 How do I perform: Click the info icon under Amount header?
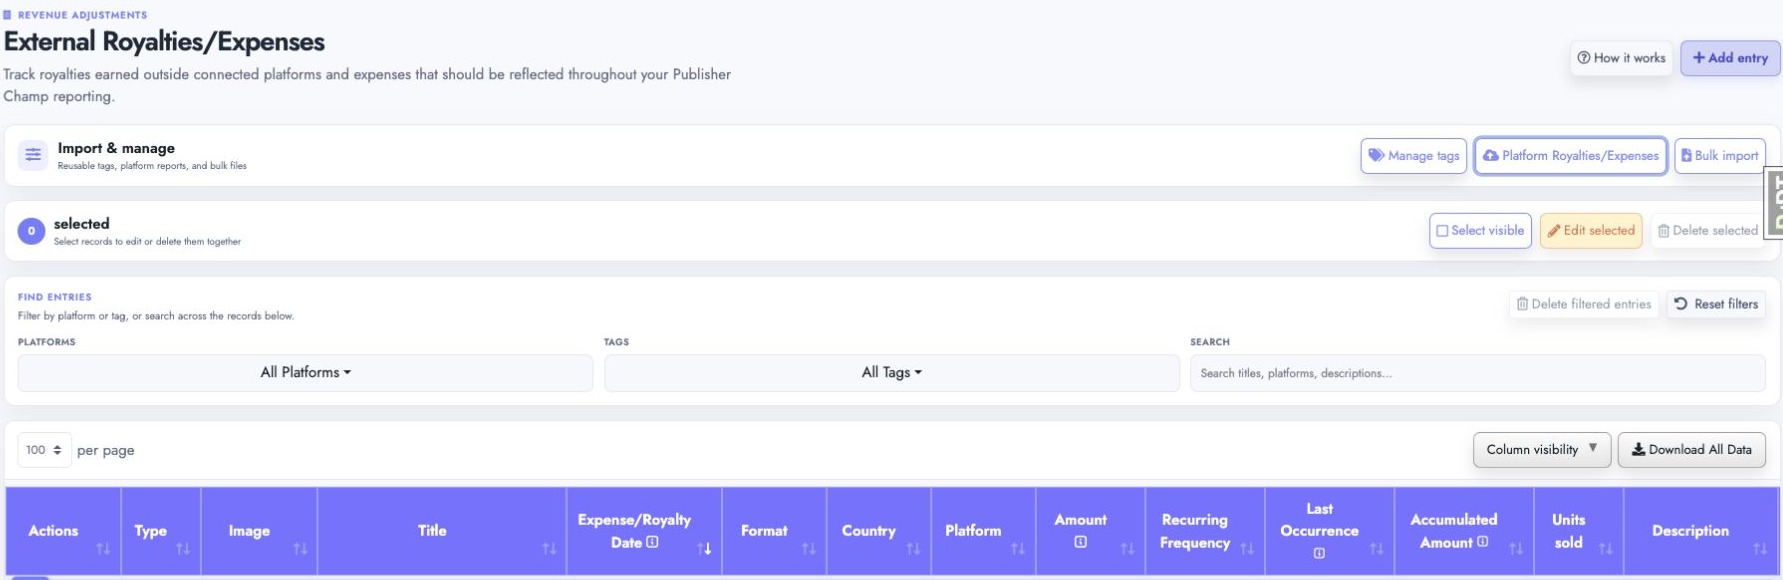[x=1081, y=542]
